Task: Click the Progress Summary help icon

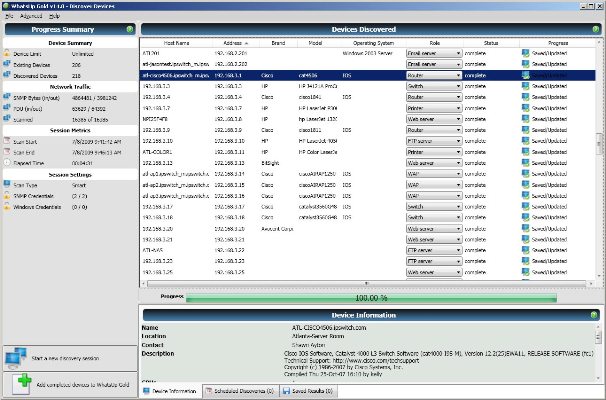Action: [x=130, y=29]
